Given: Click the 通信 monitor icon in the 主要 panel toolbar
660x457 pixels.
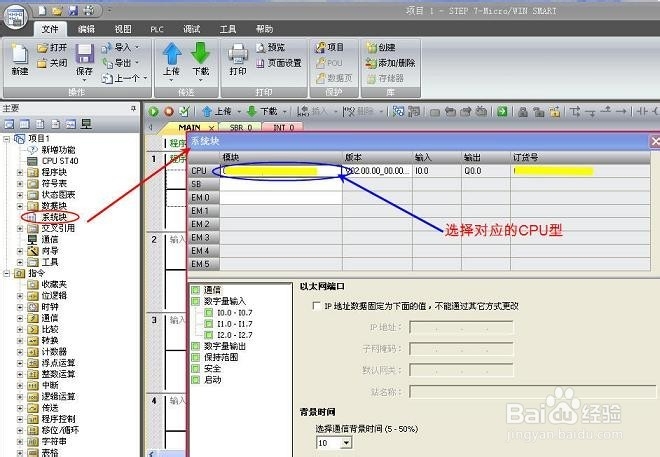Looking at the screenshot, I should point(86,124).
